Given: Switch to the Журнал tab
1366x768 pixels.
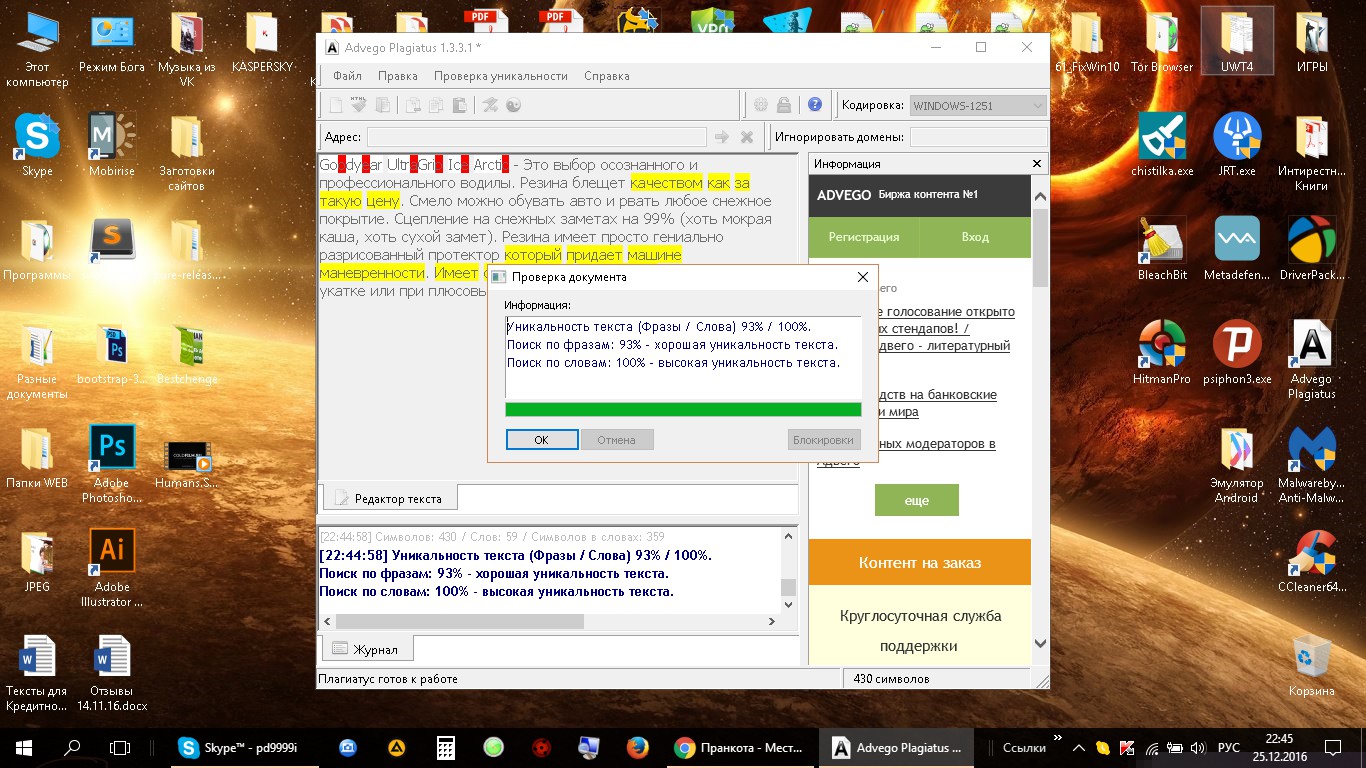Looking at the screenshot, I should [365, 649].
